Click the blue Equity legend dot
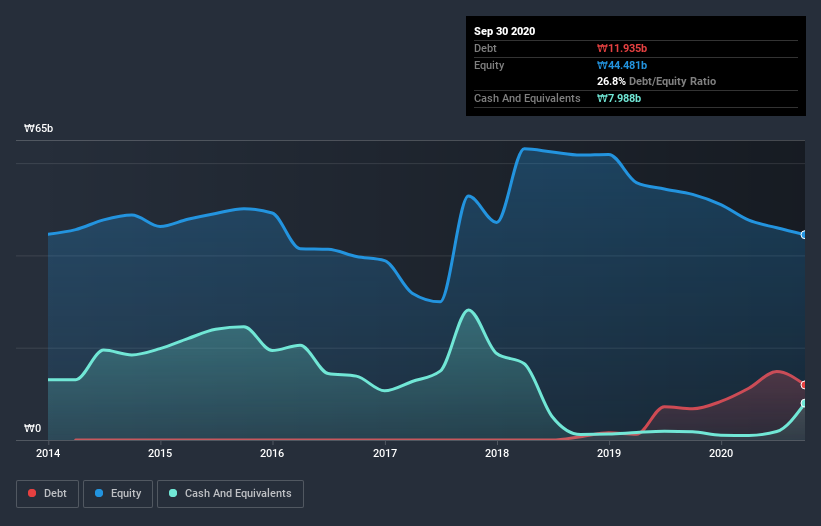 [x=99, y=493]
